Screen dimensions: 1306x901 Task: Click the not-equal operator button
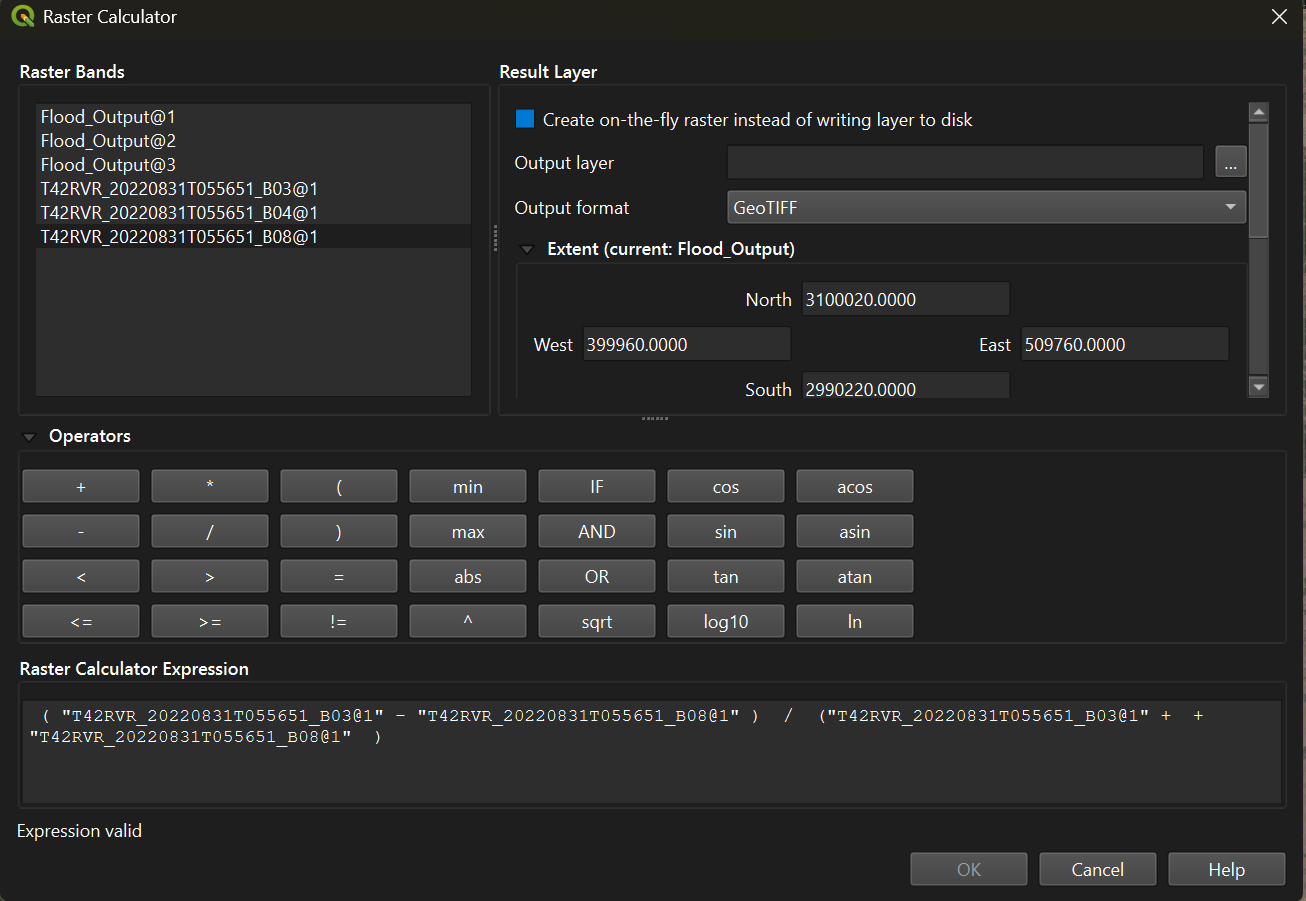click(339, 622)
